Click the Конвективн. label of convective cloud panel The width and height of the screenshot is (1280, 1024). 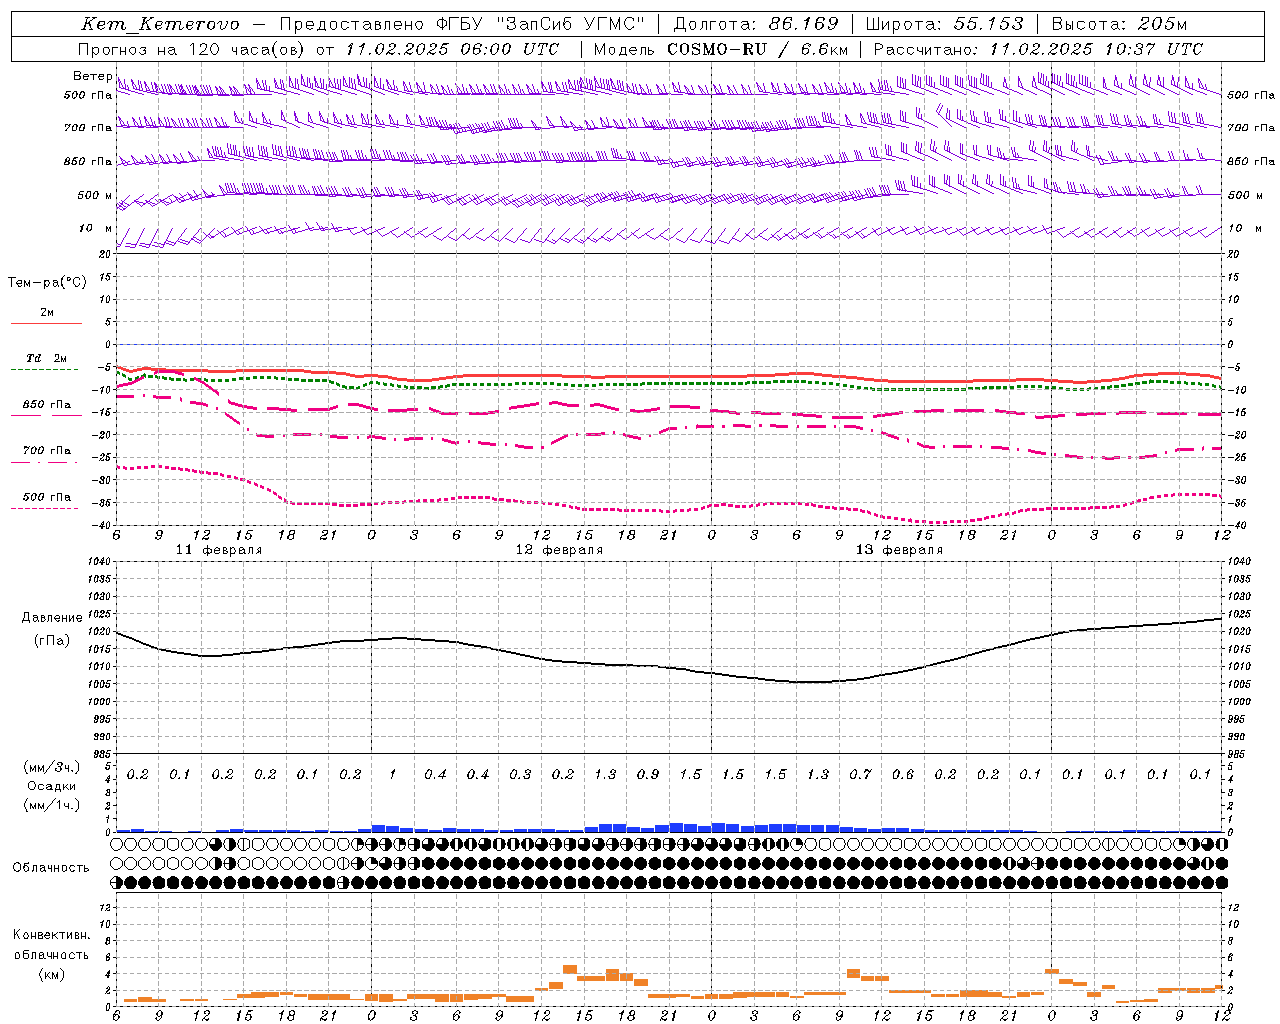click(x=51, y=935)
